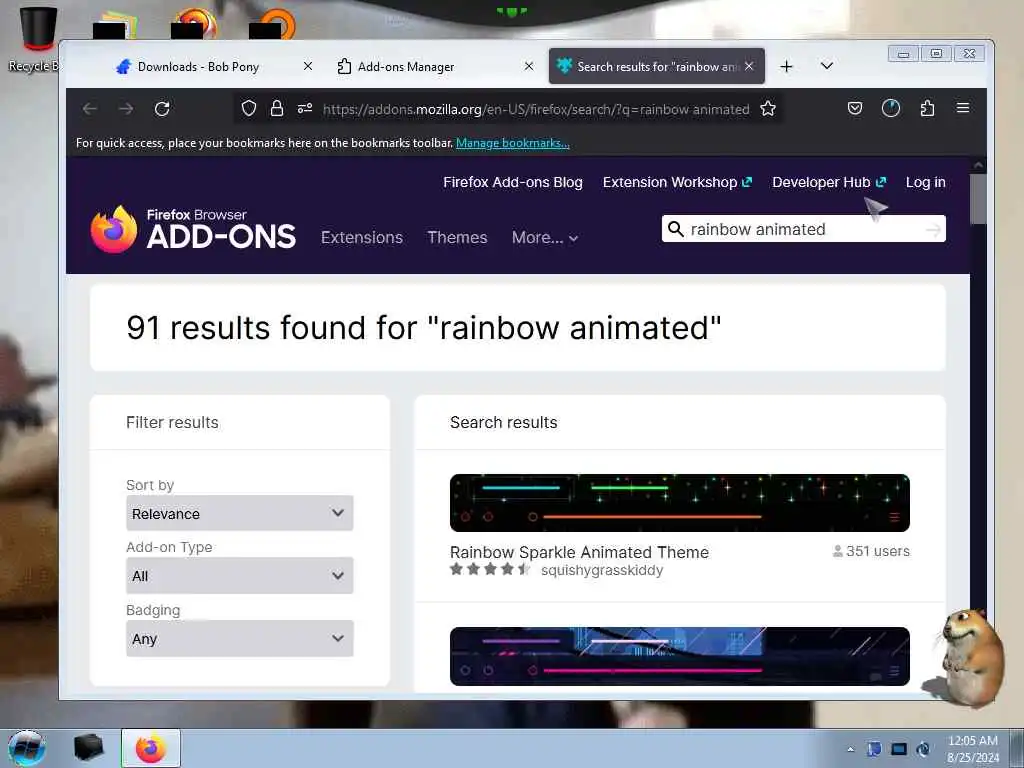Submit search with the arrow button
1024x768 pixels.
(934, 230)
